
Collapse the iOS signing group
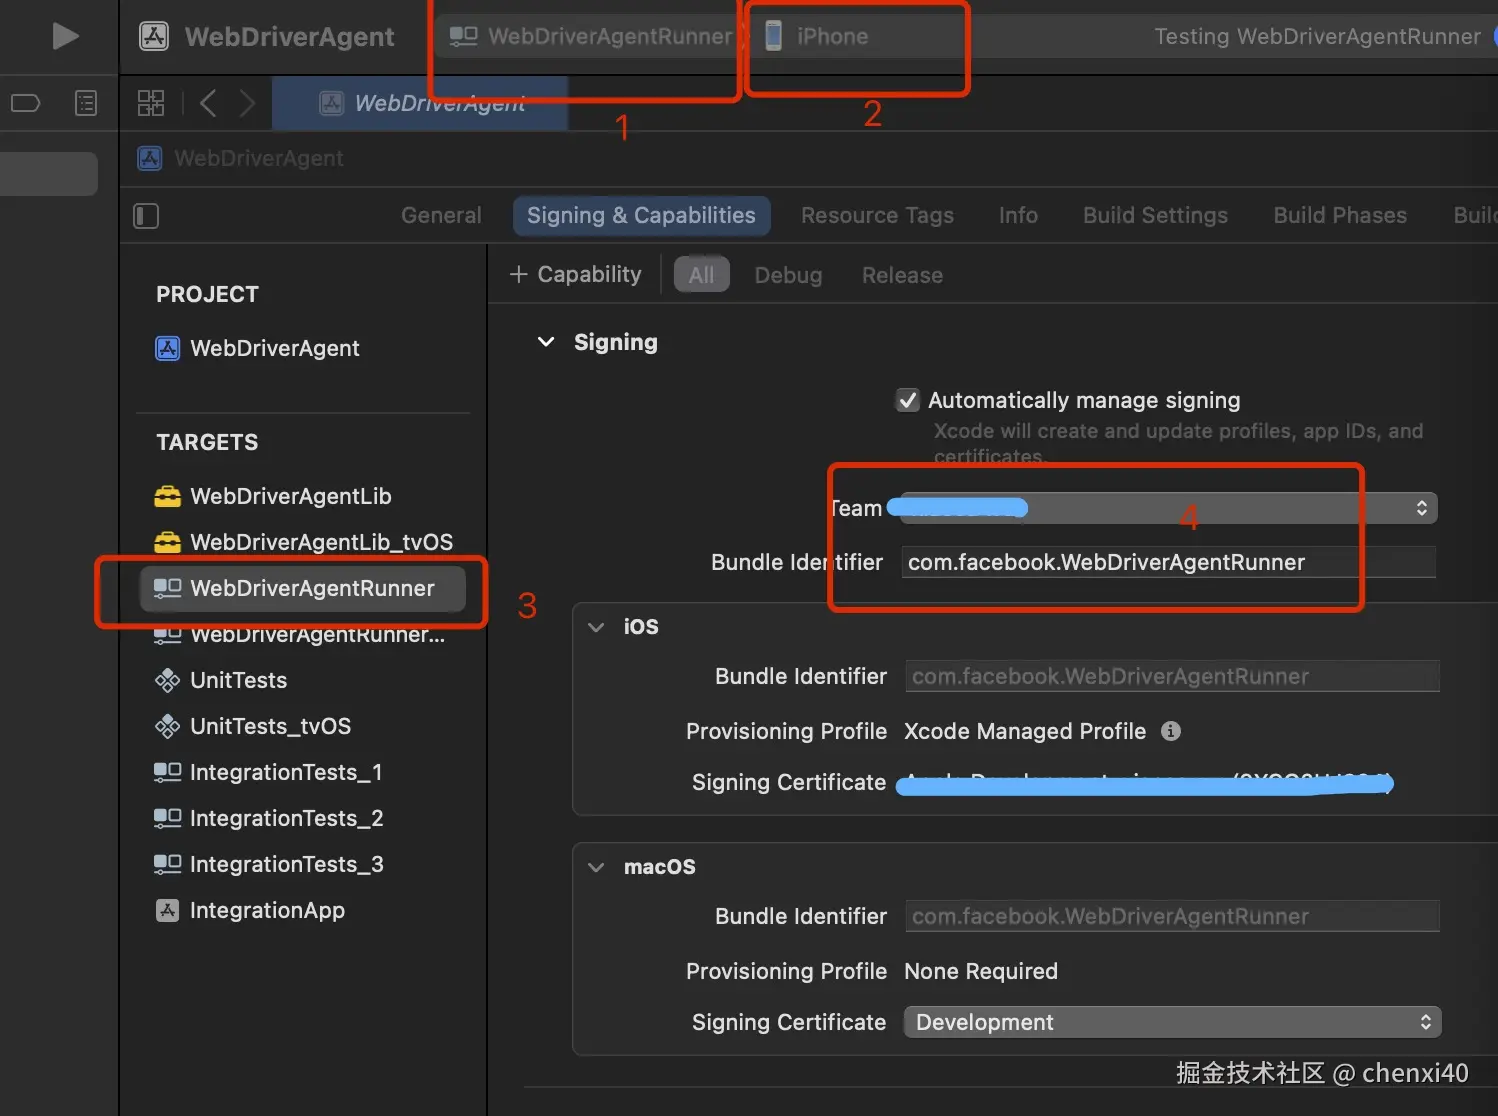596,627
